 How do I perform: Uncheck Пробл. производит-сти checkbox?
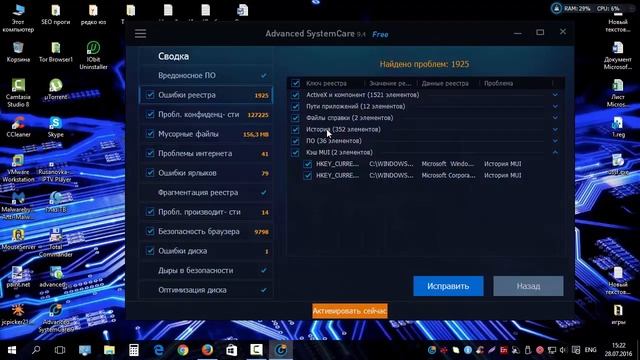(x=150, y=212)
